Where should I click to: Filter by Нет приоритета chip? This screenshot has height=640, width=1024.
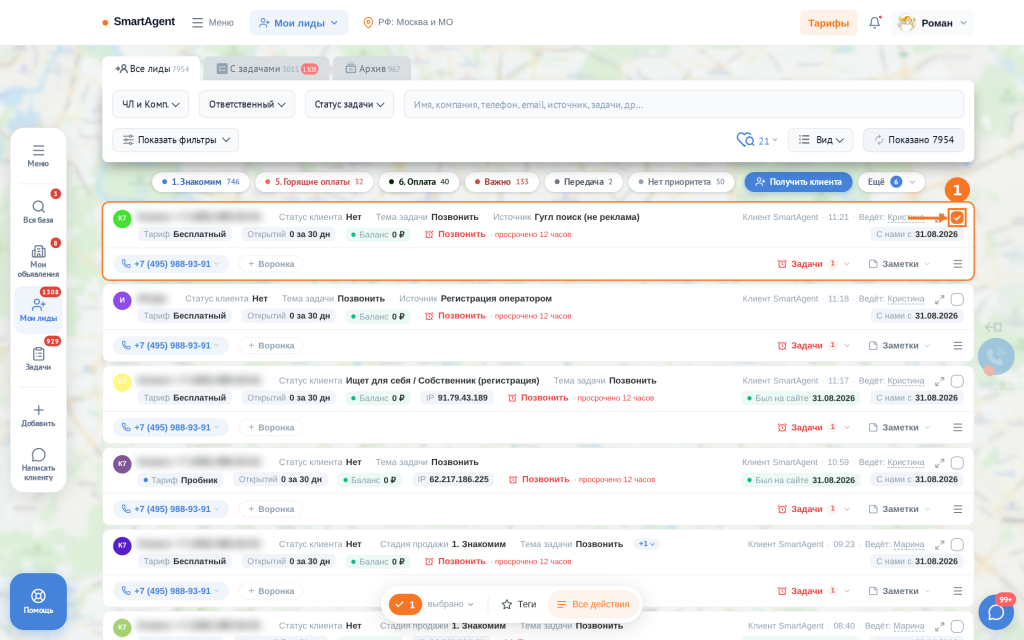pos(681,182)
